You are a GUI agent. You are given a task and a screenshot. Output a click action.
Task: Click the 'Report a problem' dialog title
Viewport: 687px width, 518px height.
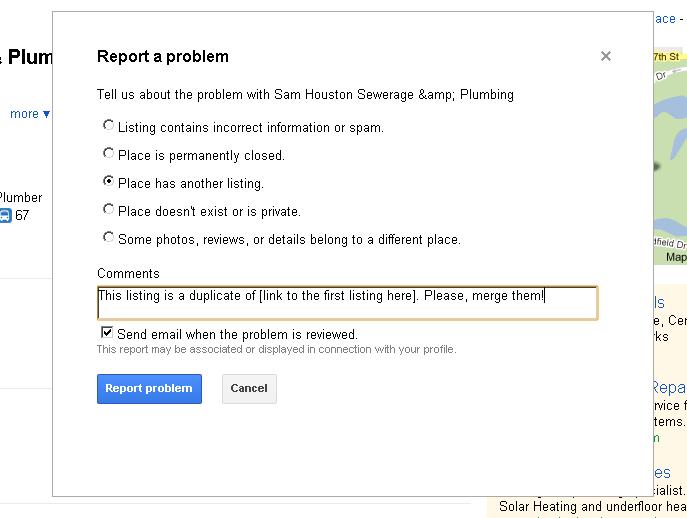click(162, 57)
